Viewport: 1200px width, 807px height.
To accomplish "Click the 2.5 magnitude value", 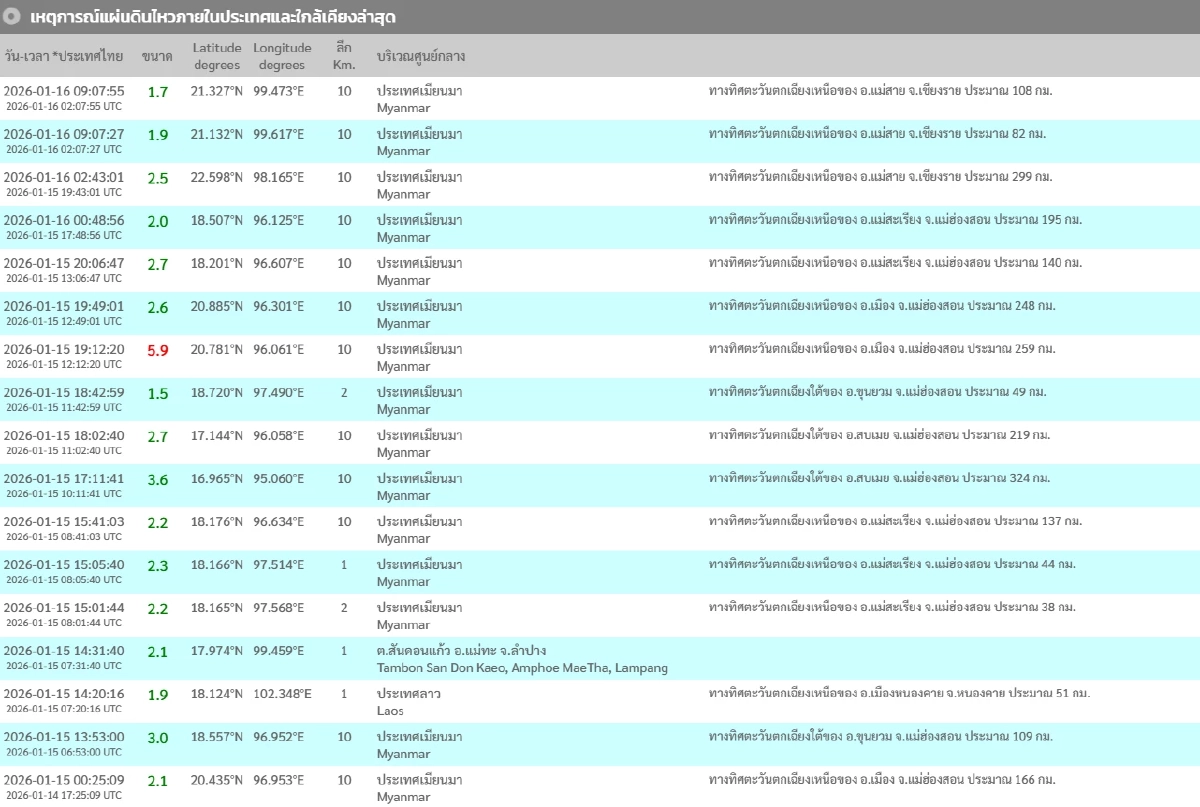I will [x=158, y=178].
